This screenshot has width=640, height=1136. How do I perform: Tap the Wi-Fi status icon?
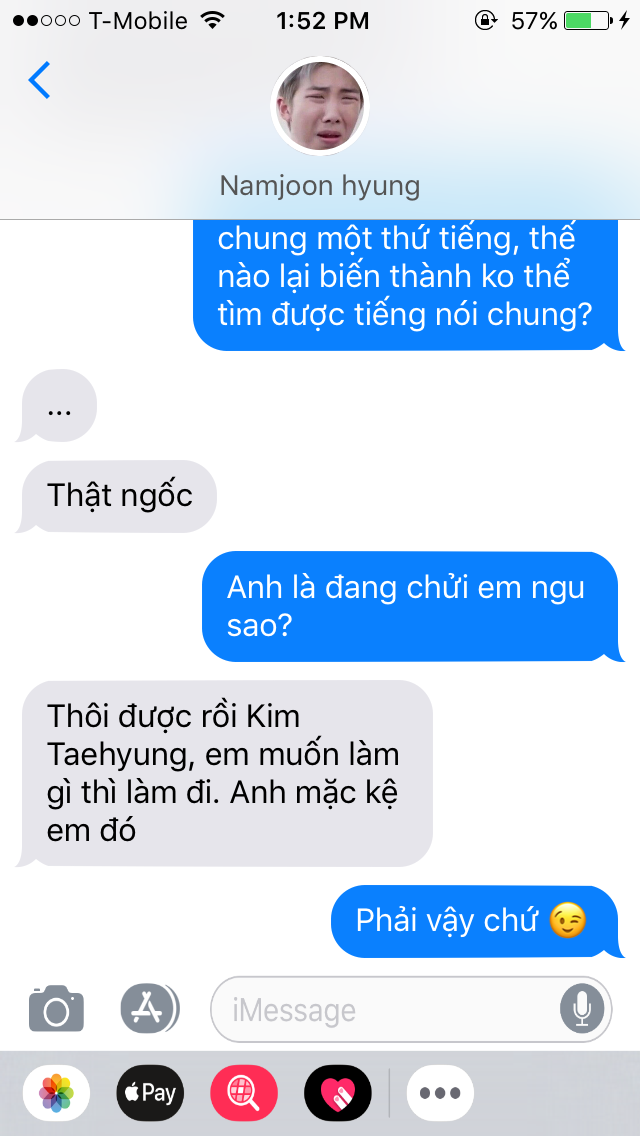[212, 20]
